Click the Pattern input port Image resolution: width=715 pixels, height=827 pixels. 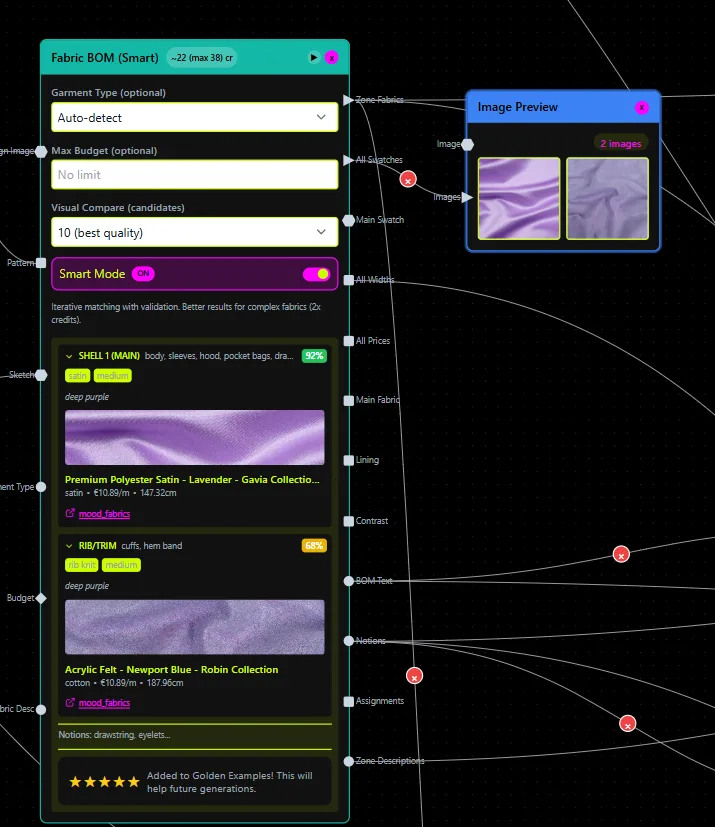tap(41, 263)
